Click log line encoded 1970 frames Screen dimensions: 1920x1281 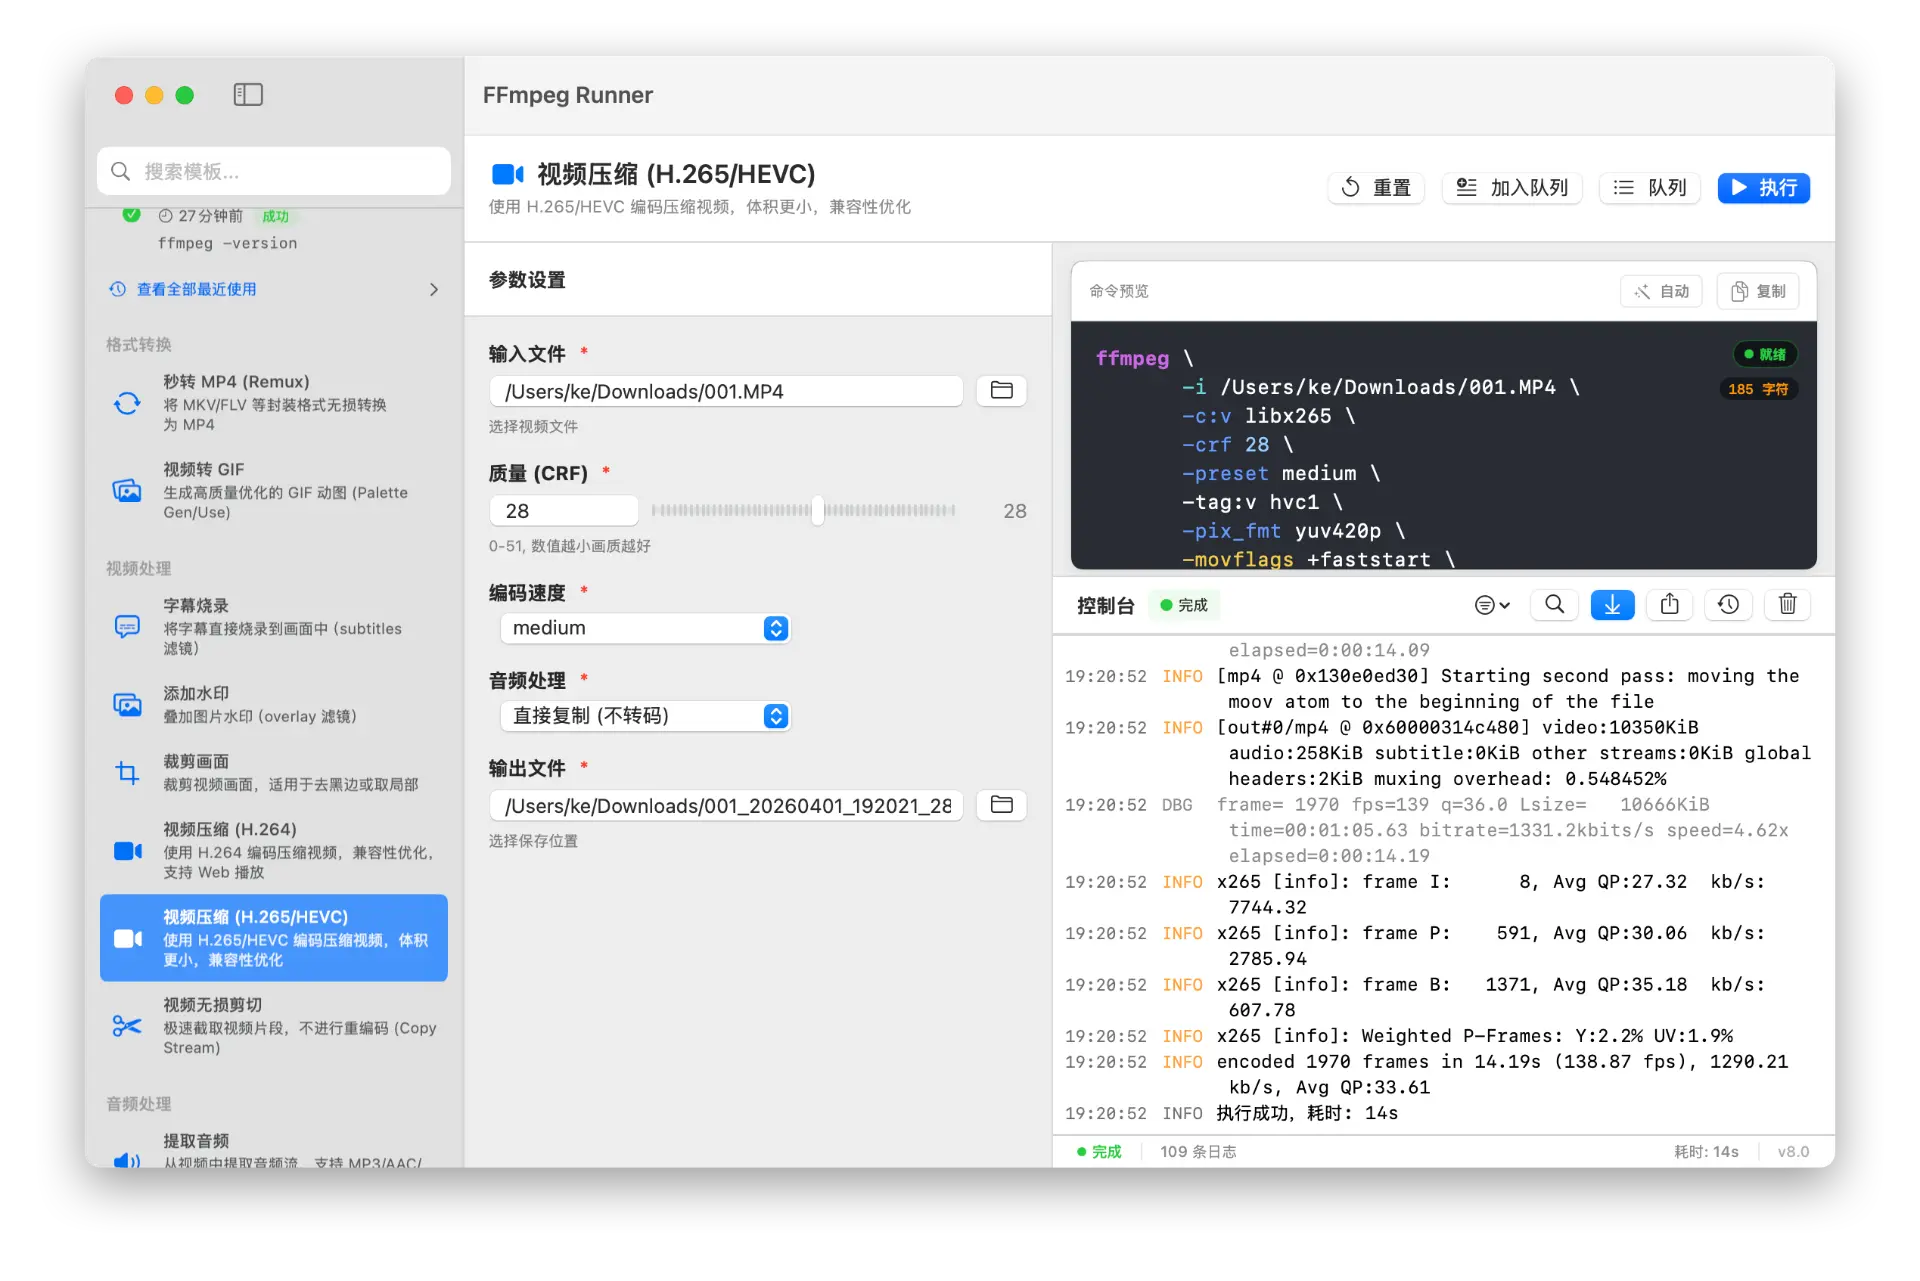click(1502, 1074)
